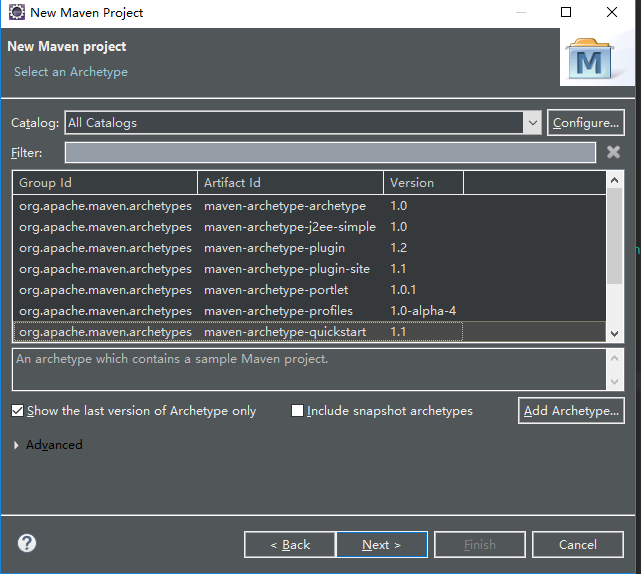Click version 1.0-alpha-4 cell

[x=423, y=311]
